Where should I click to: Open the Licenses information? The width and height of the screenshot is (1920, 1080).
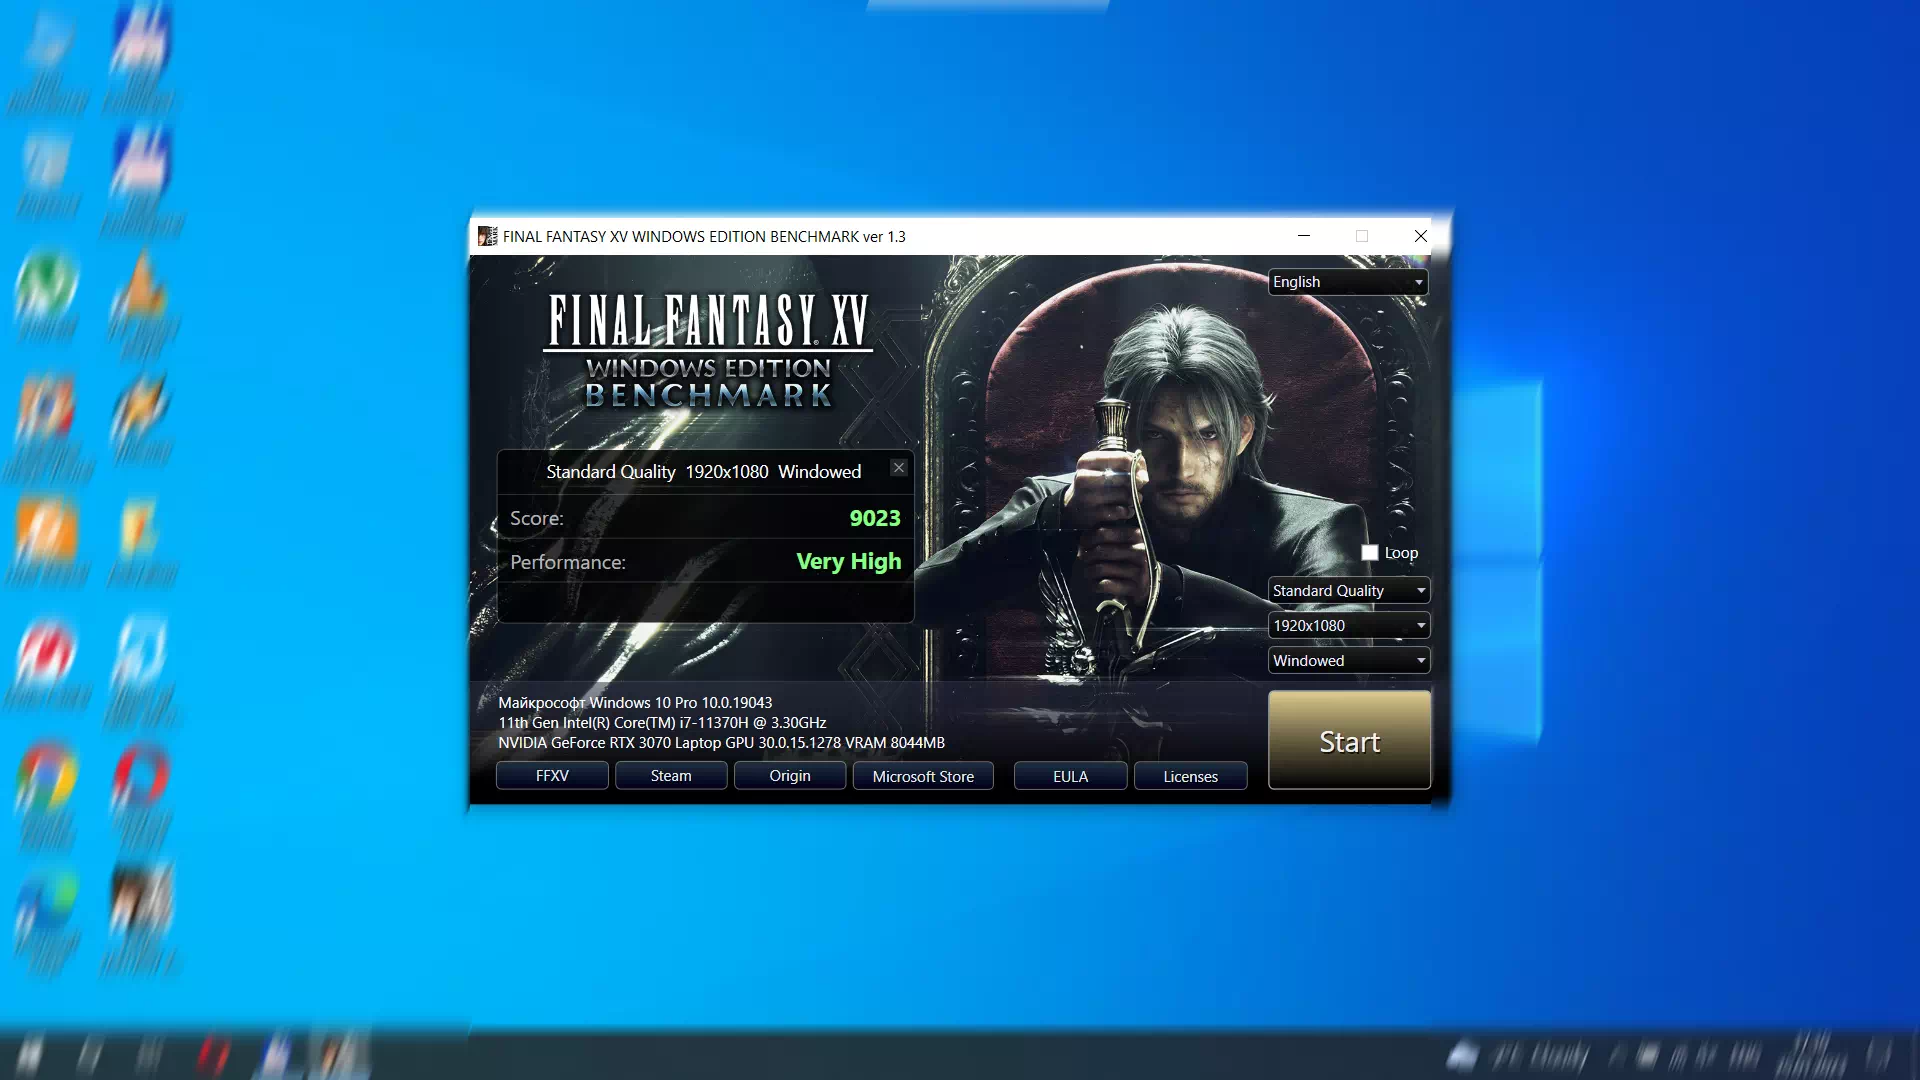[1189, 776]
